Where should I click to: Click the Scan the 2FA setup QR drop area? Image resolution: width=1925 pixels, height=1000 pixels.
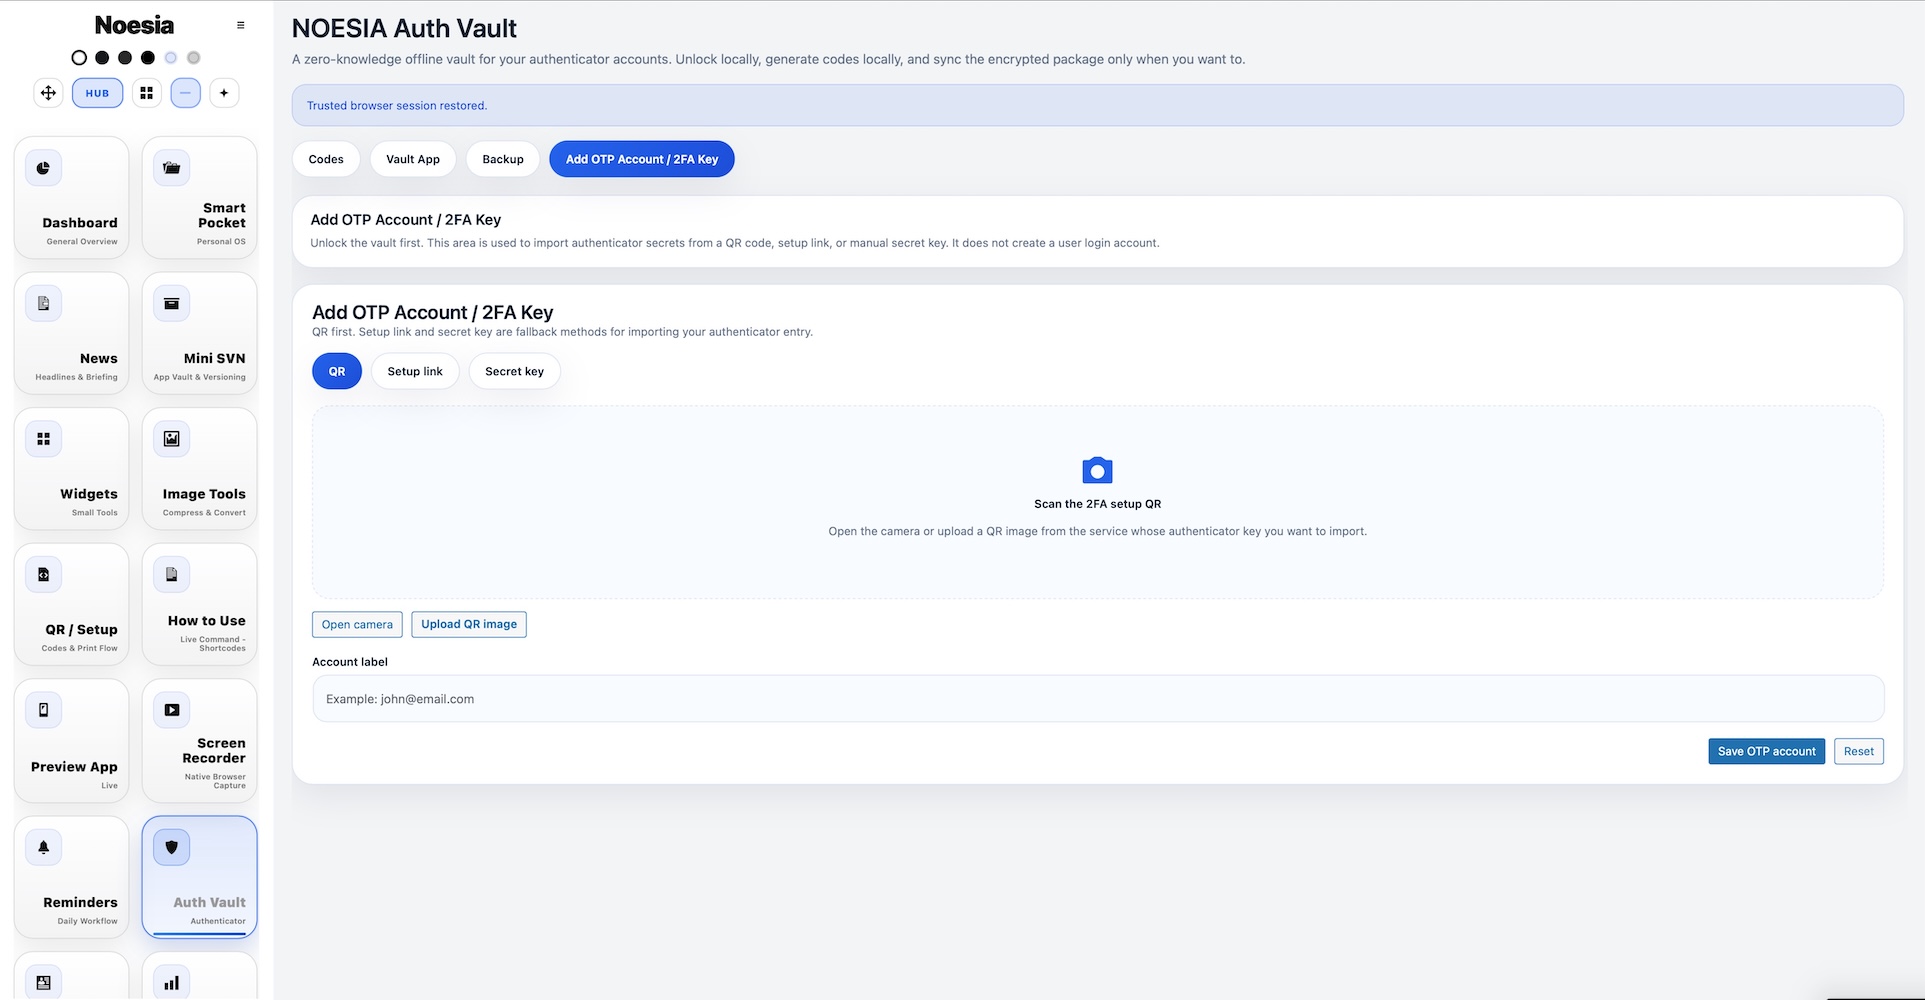(1098, 502)
